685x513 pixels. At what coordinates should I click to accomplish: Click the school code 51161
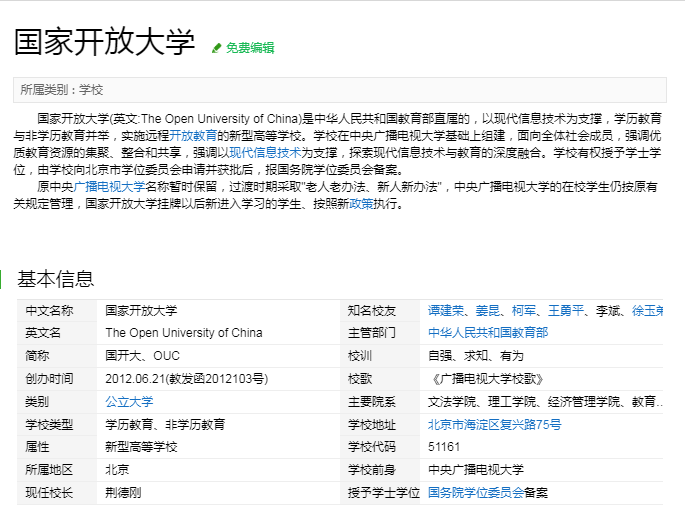click(x=444, y=447)
